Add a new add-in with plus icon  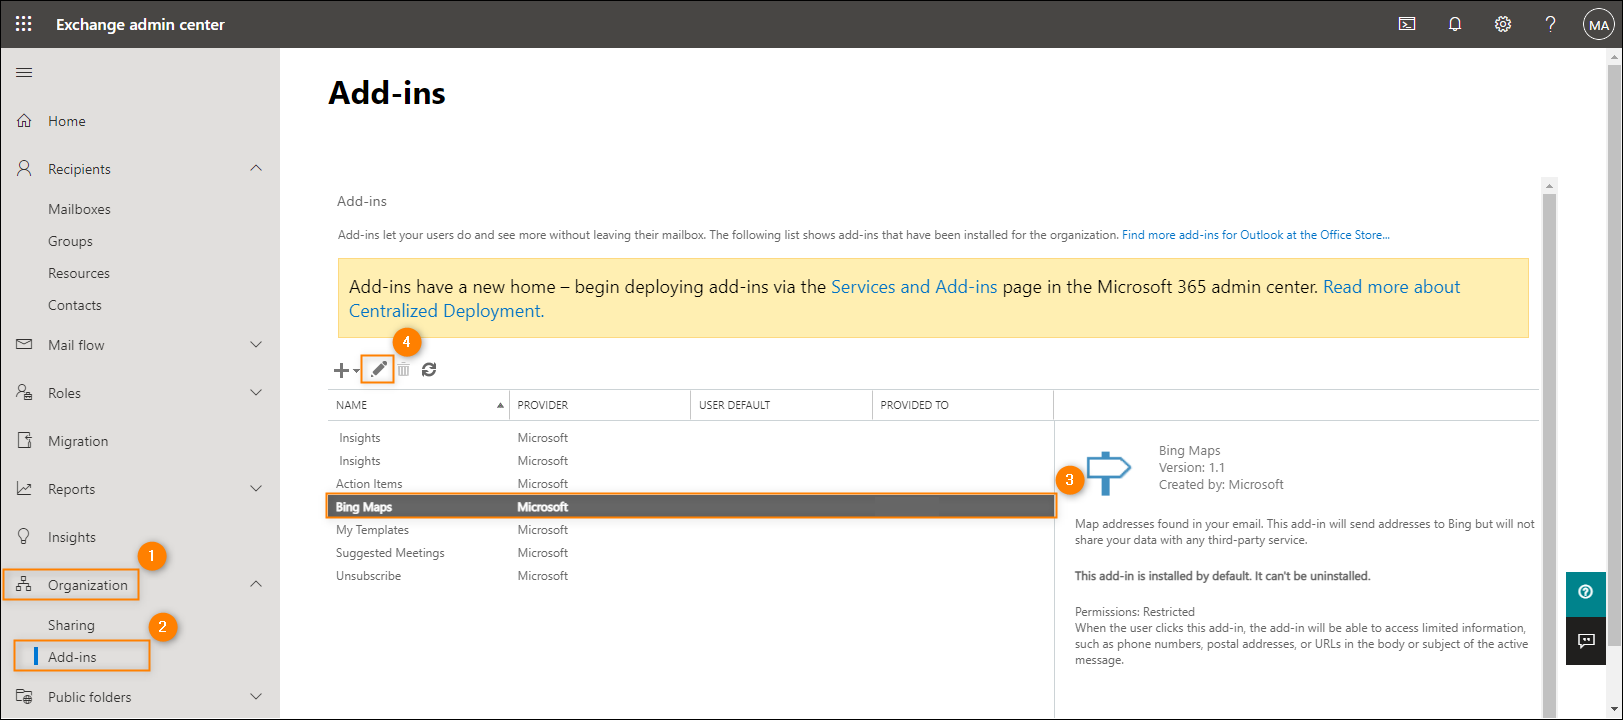(341, 370)
